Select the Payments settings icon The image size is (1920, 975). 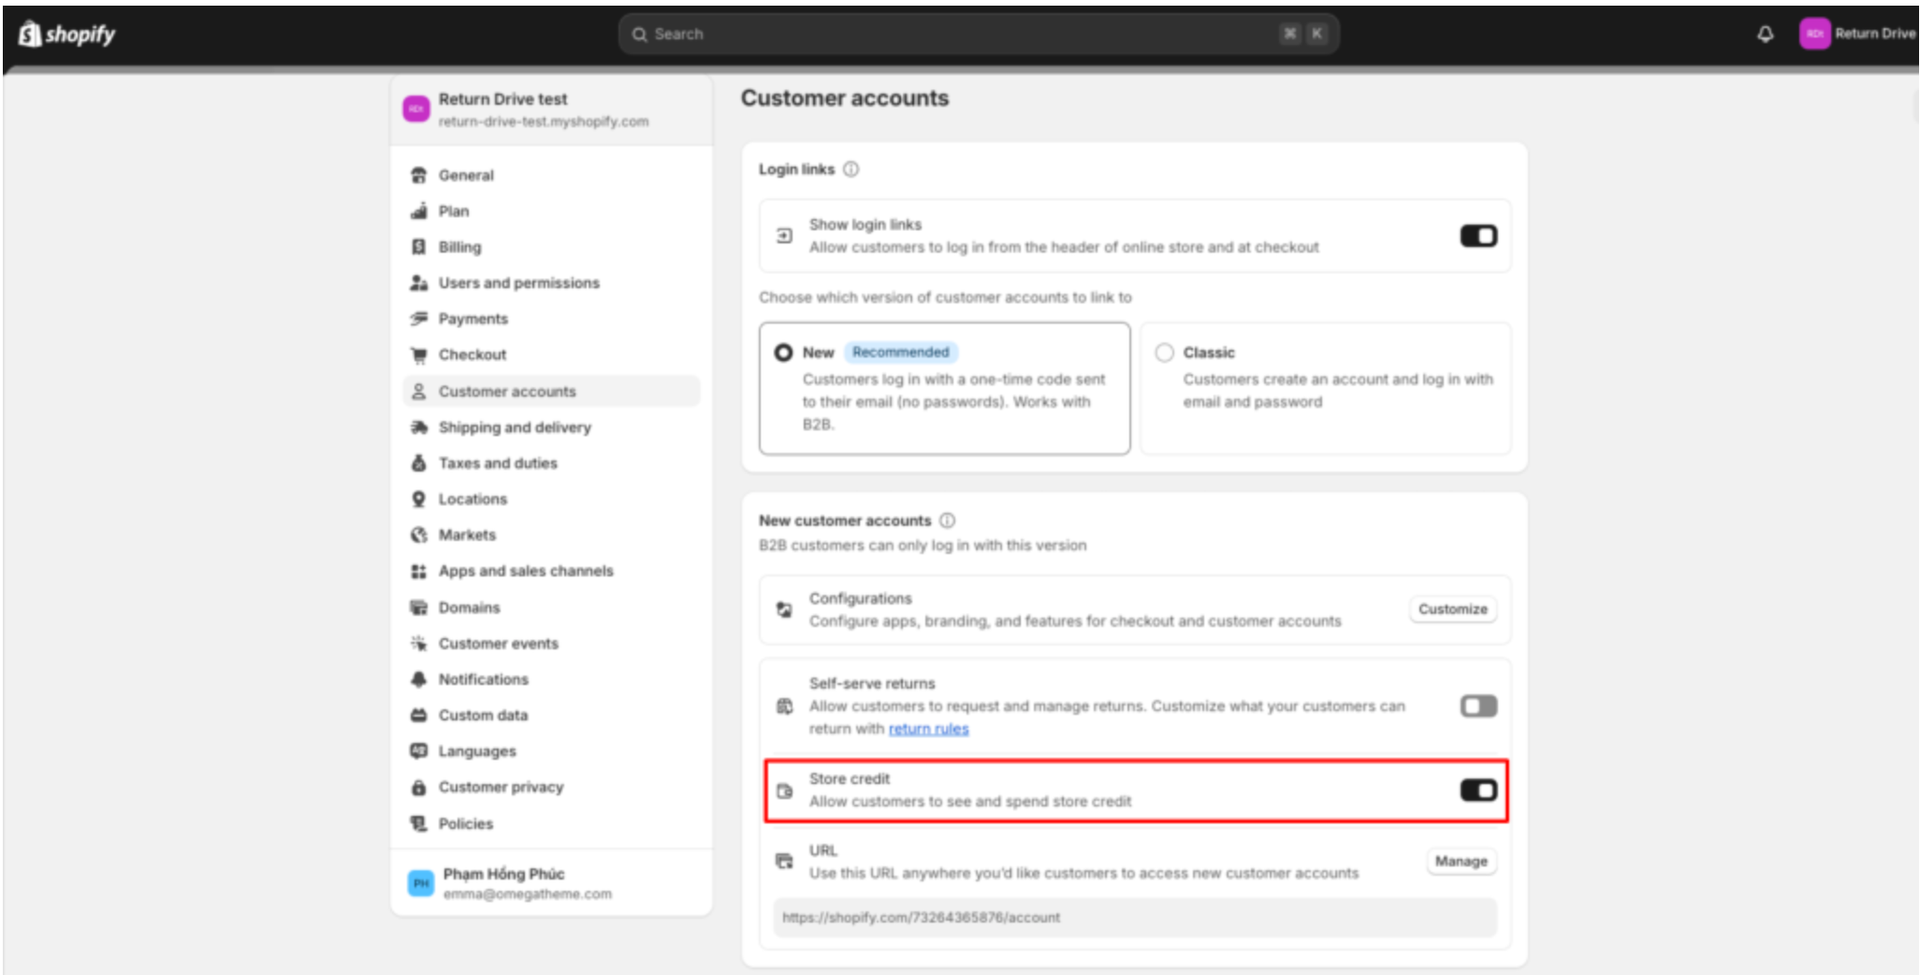[x=419, y=318]
